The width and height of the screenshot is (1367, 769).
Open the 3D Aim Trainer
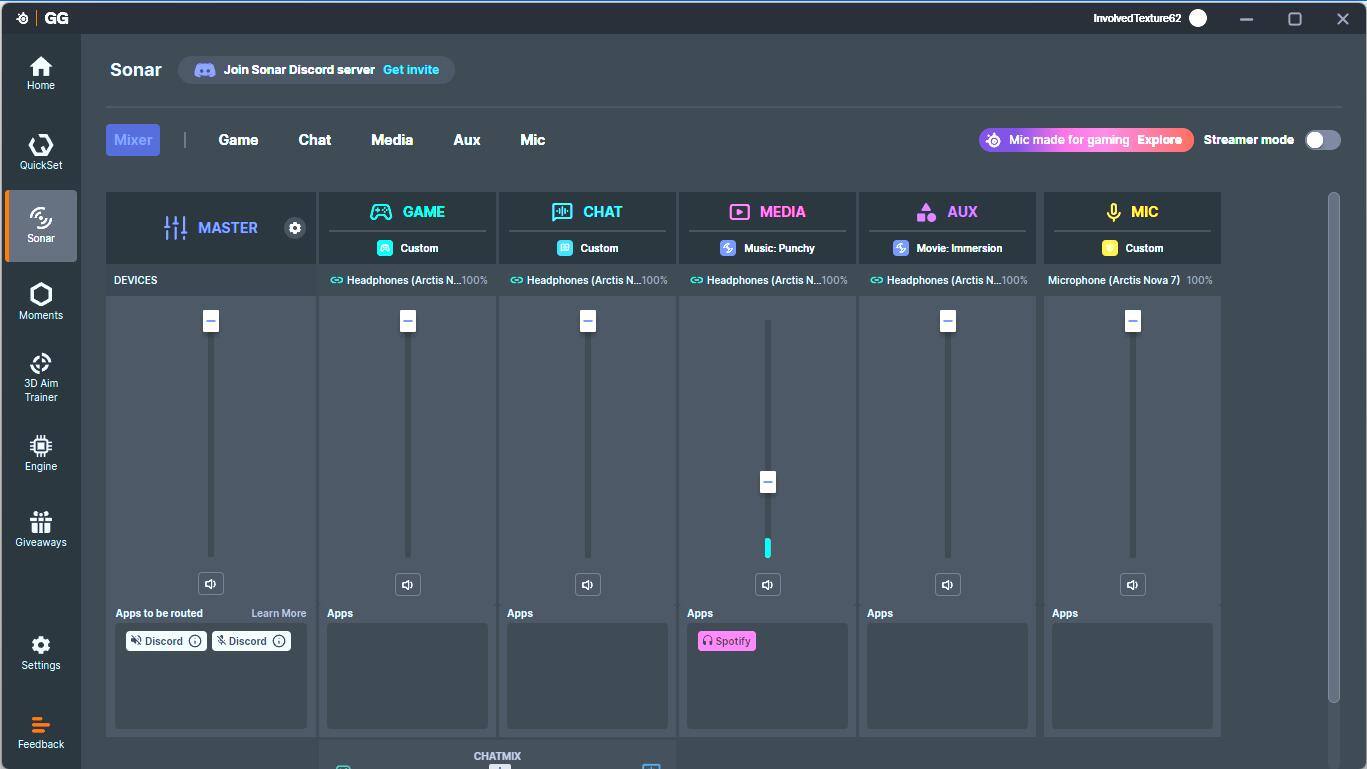click(x=41, y=376)
